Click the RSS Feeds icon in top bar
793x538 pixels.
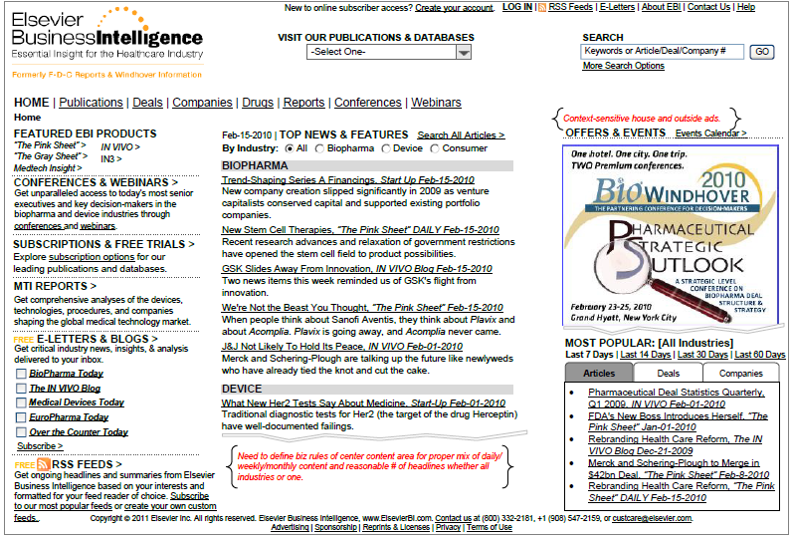tap(542, 8)
